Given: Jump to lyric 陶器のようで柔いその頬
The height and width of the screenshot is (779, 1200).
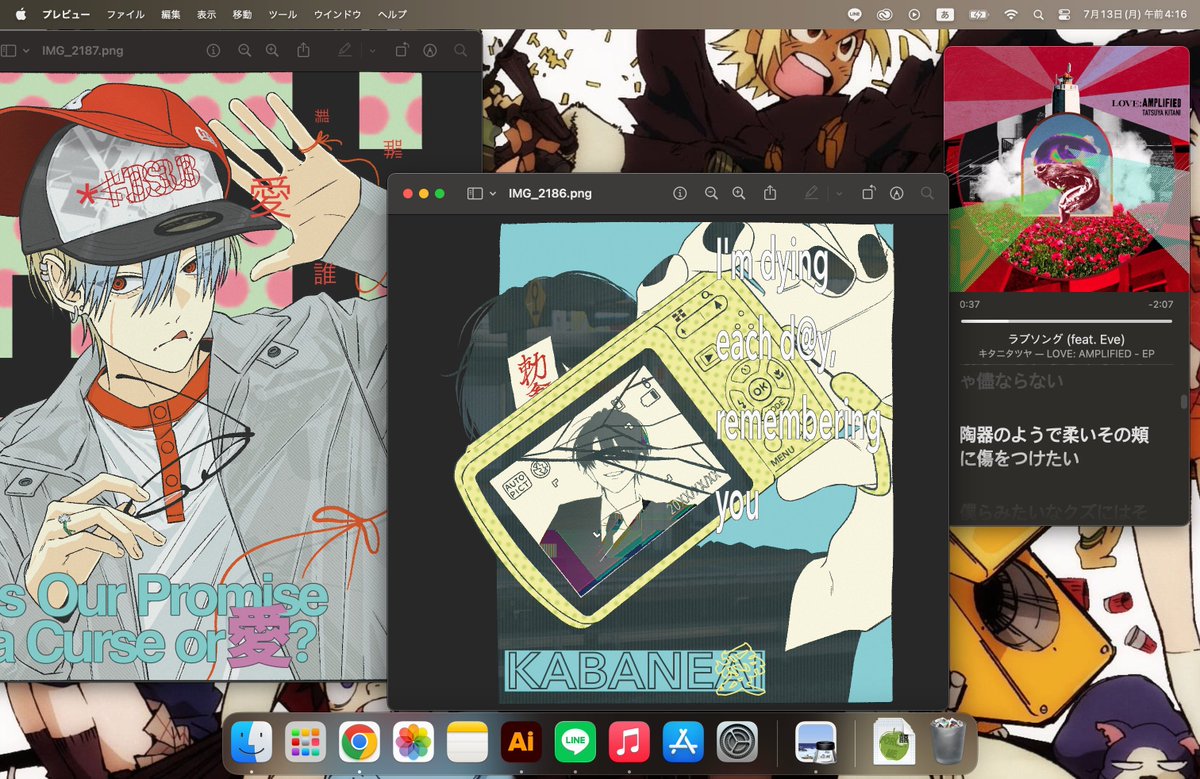Looking at the screenshot, I should click(x=1054, y=436).
